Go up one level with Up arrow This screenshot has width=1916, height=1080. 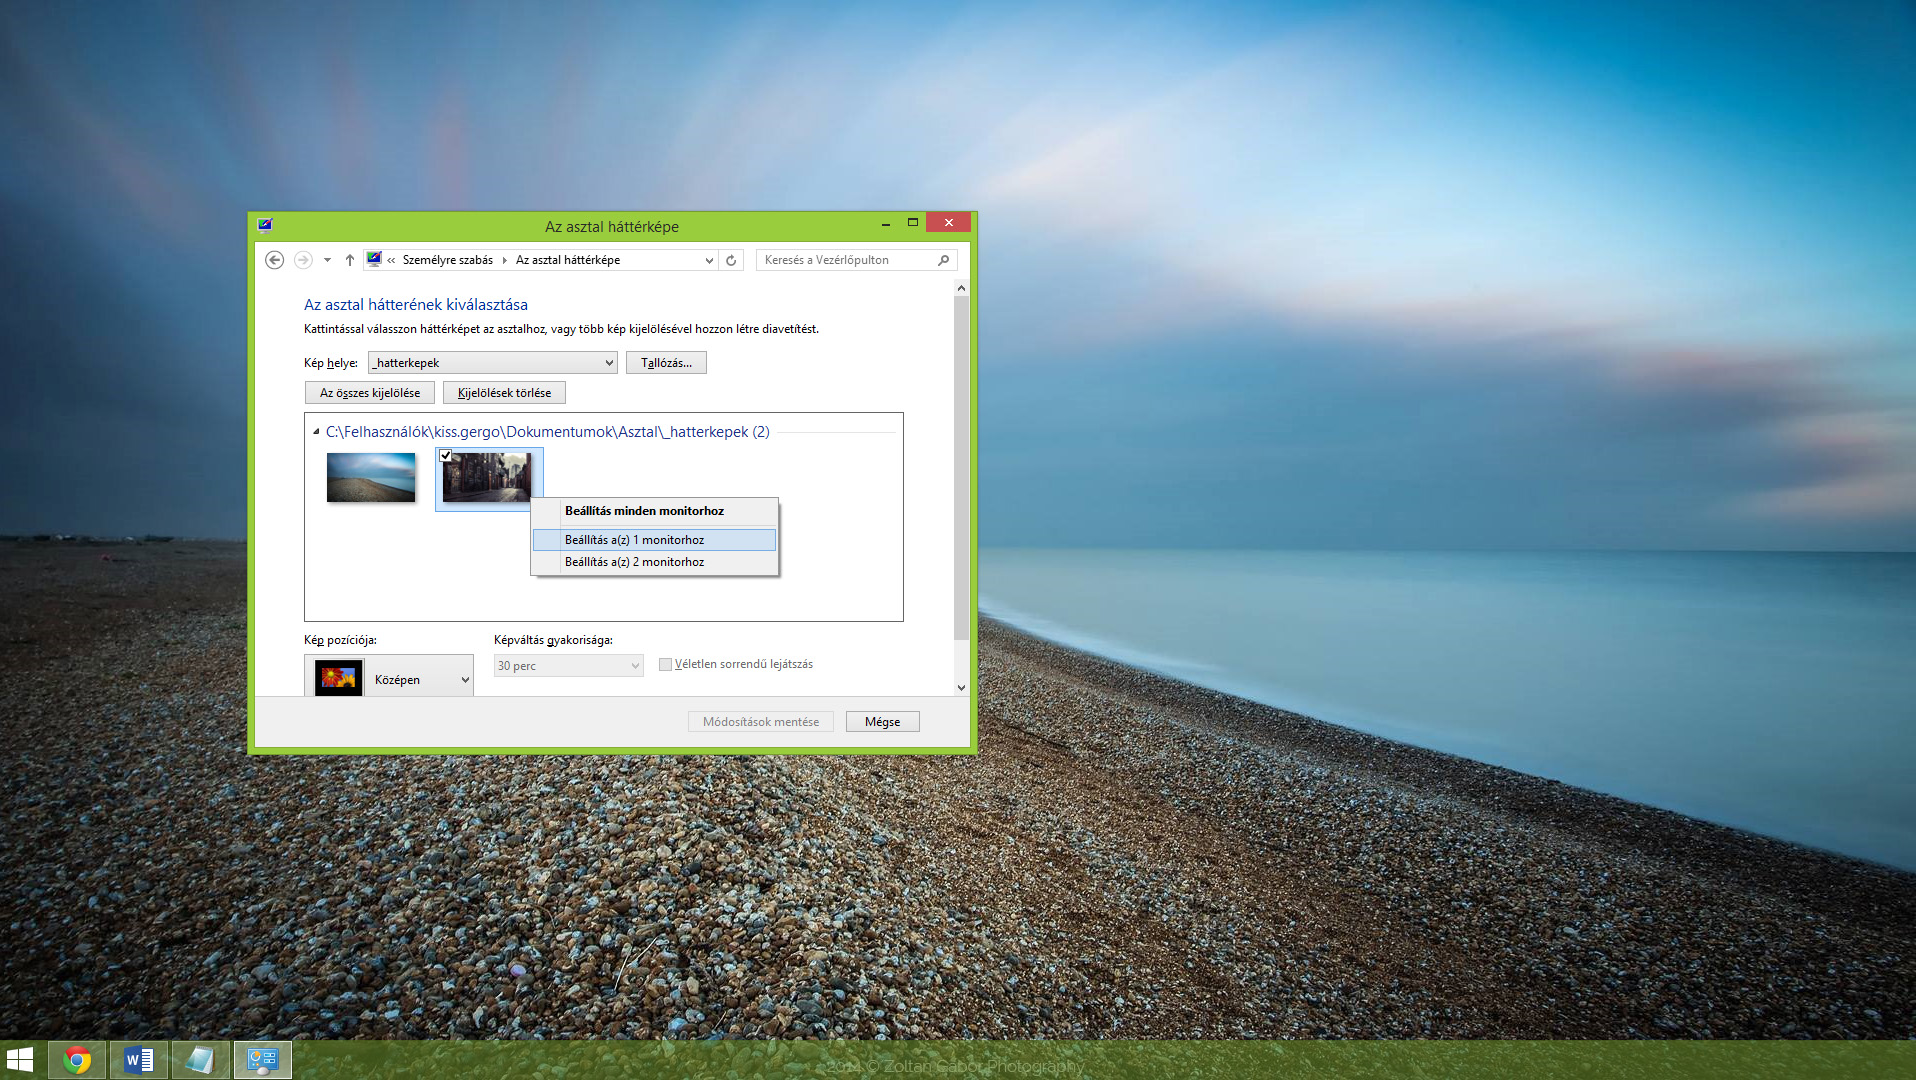click(x=350, y=260)
